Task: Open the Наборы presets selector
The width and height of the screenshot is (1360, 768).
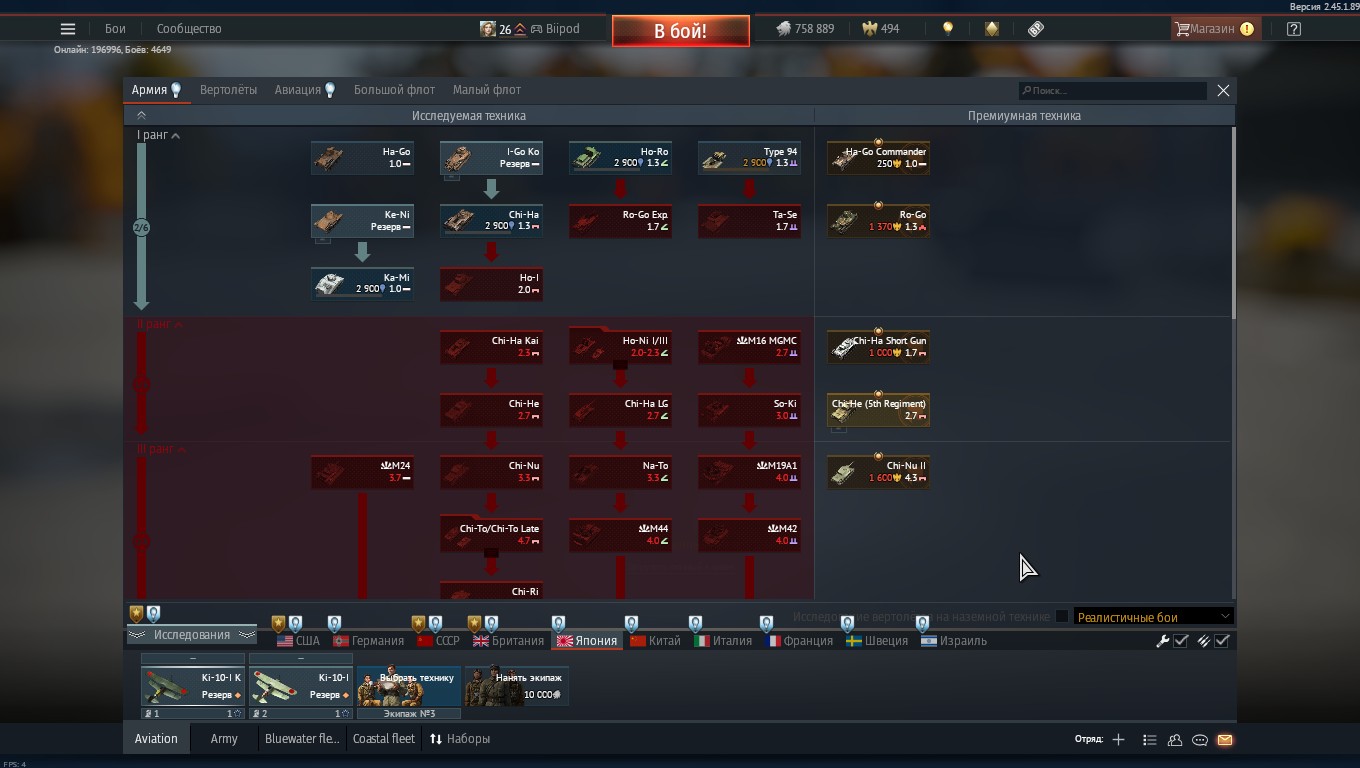Action: (x=460, y=739)
